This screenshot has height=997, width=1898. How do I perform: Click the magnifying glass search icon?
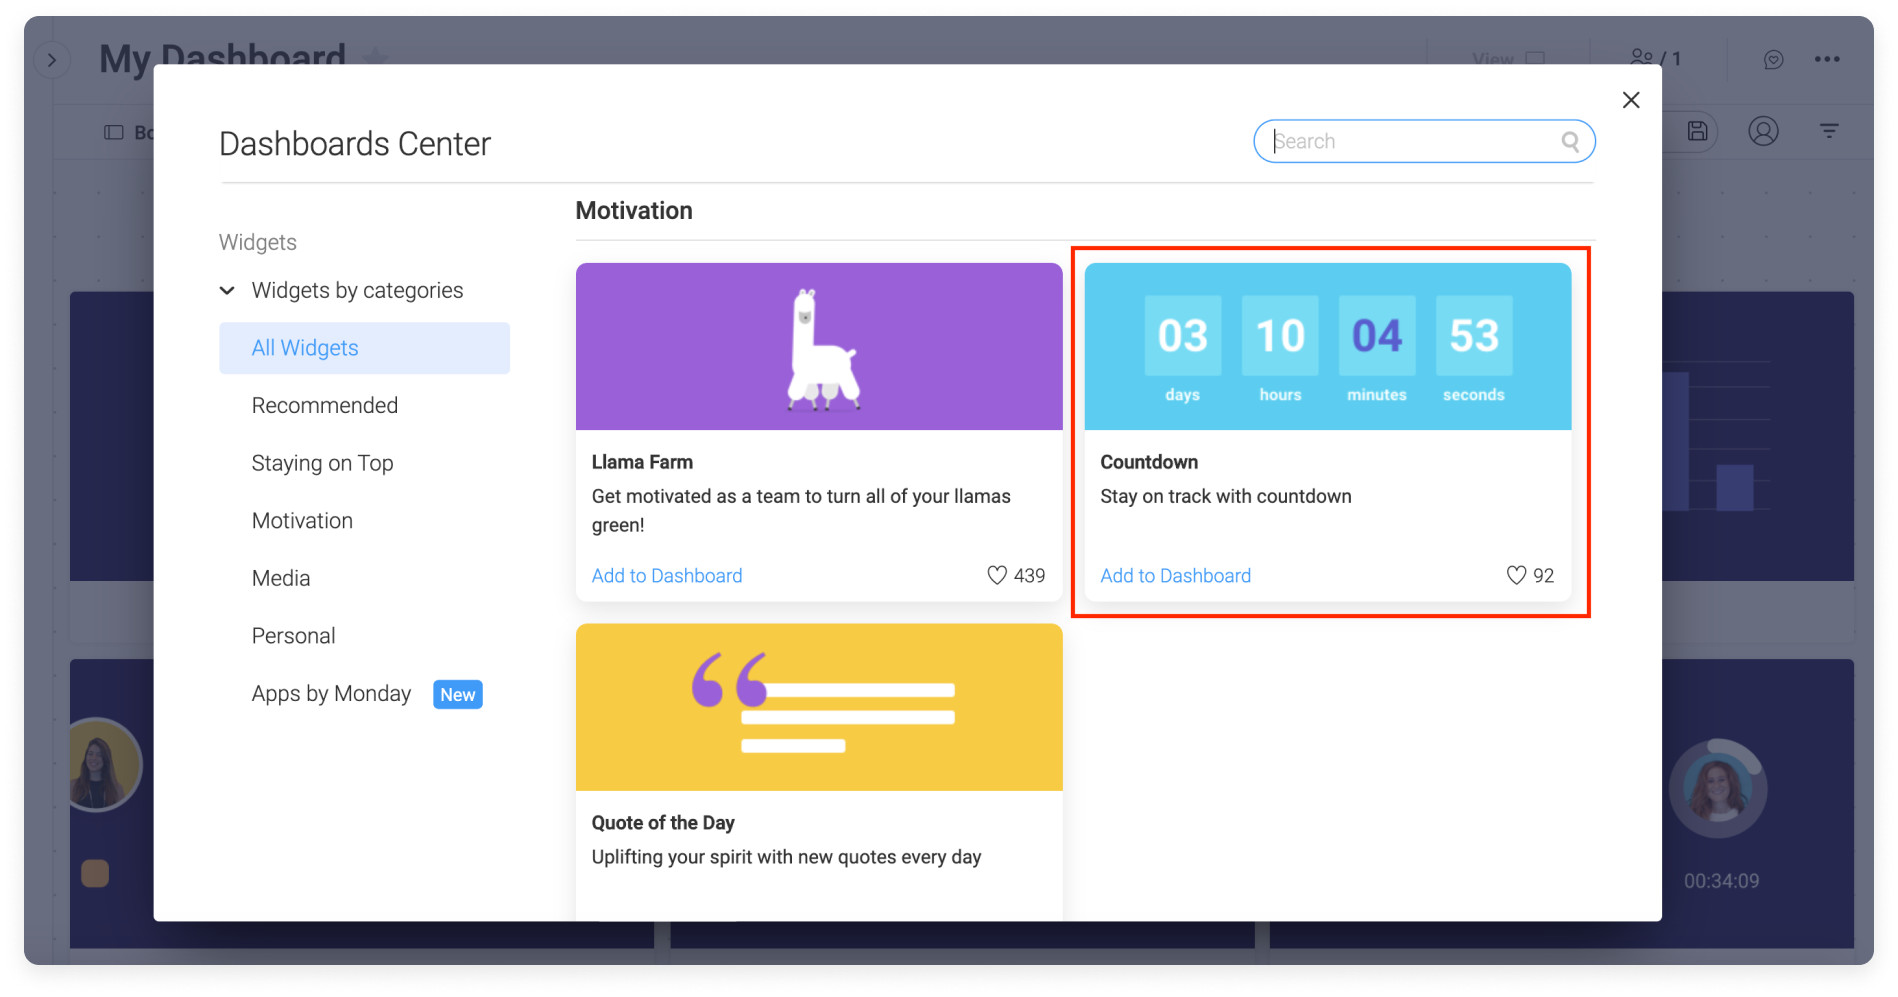click(x=1570, y=142)
